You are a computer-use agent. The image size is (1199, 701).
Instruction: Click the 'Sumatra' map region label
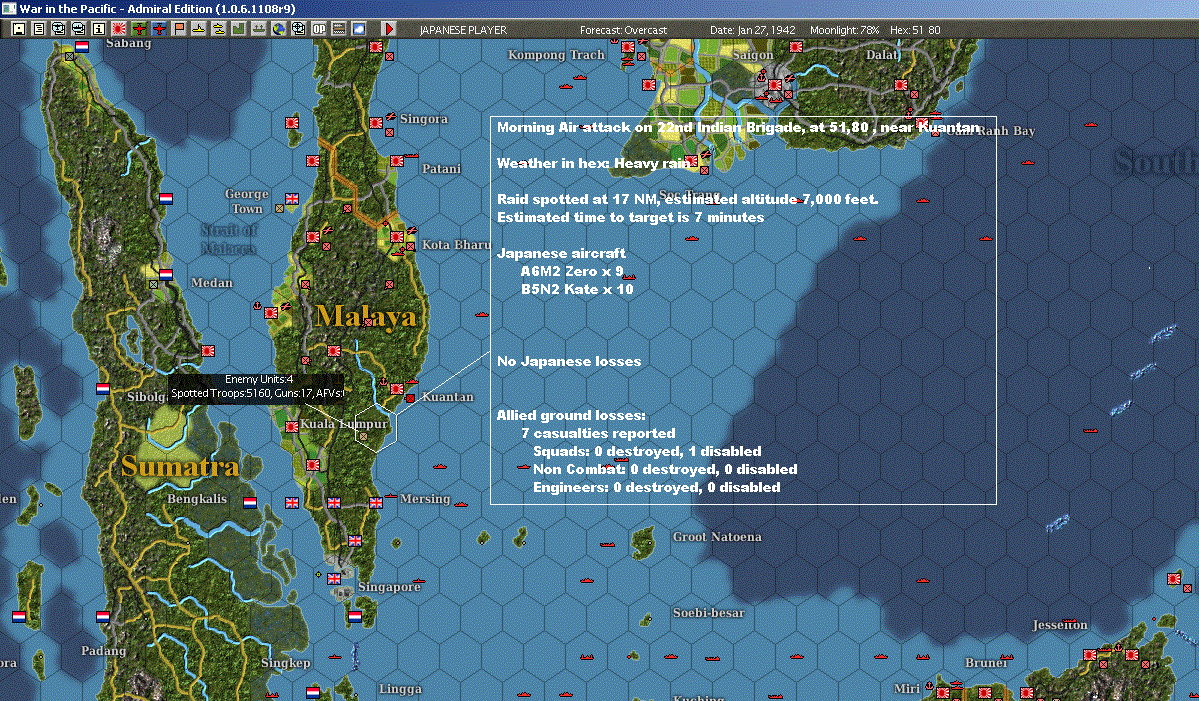pyautogui.click(x=180, y=466)
